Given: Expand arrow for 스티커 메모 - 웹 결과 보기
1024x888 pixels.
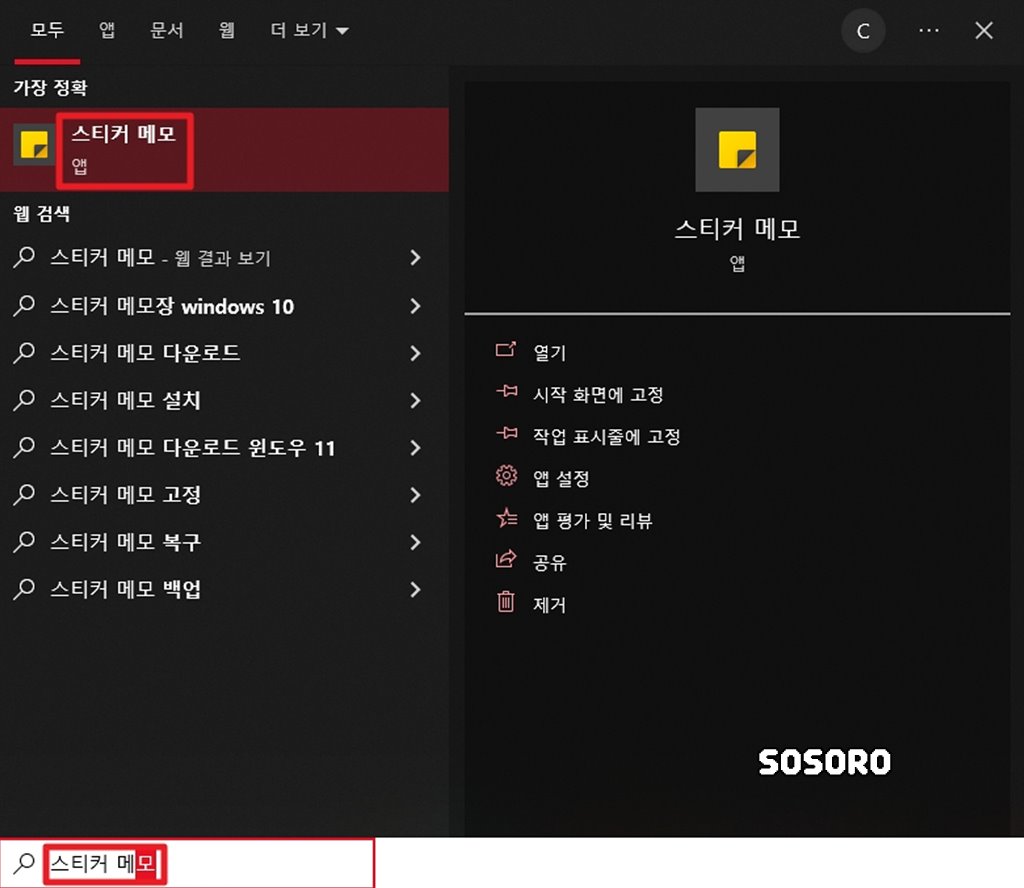Looking at the screenshot, I should point(415,257).
